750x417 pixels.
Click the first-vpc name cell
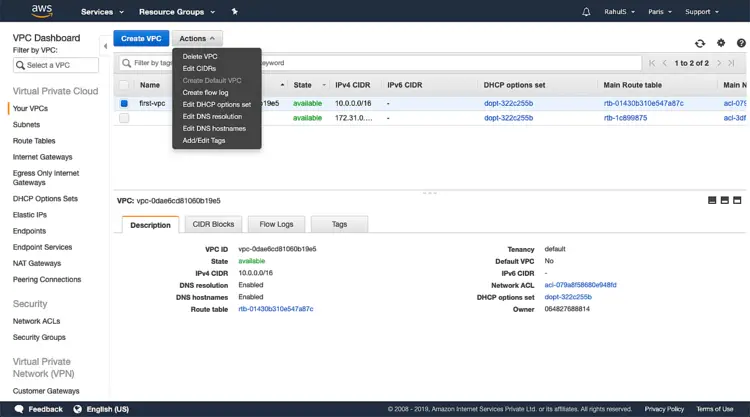[x=152, y=103]
